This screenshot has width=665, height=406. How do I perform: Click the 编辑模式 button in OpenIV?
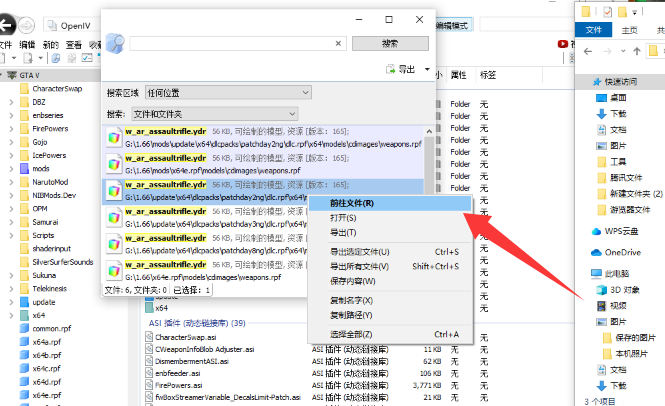pyautogui.click(x=453, y=25)
